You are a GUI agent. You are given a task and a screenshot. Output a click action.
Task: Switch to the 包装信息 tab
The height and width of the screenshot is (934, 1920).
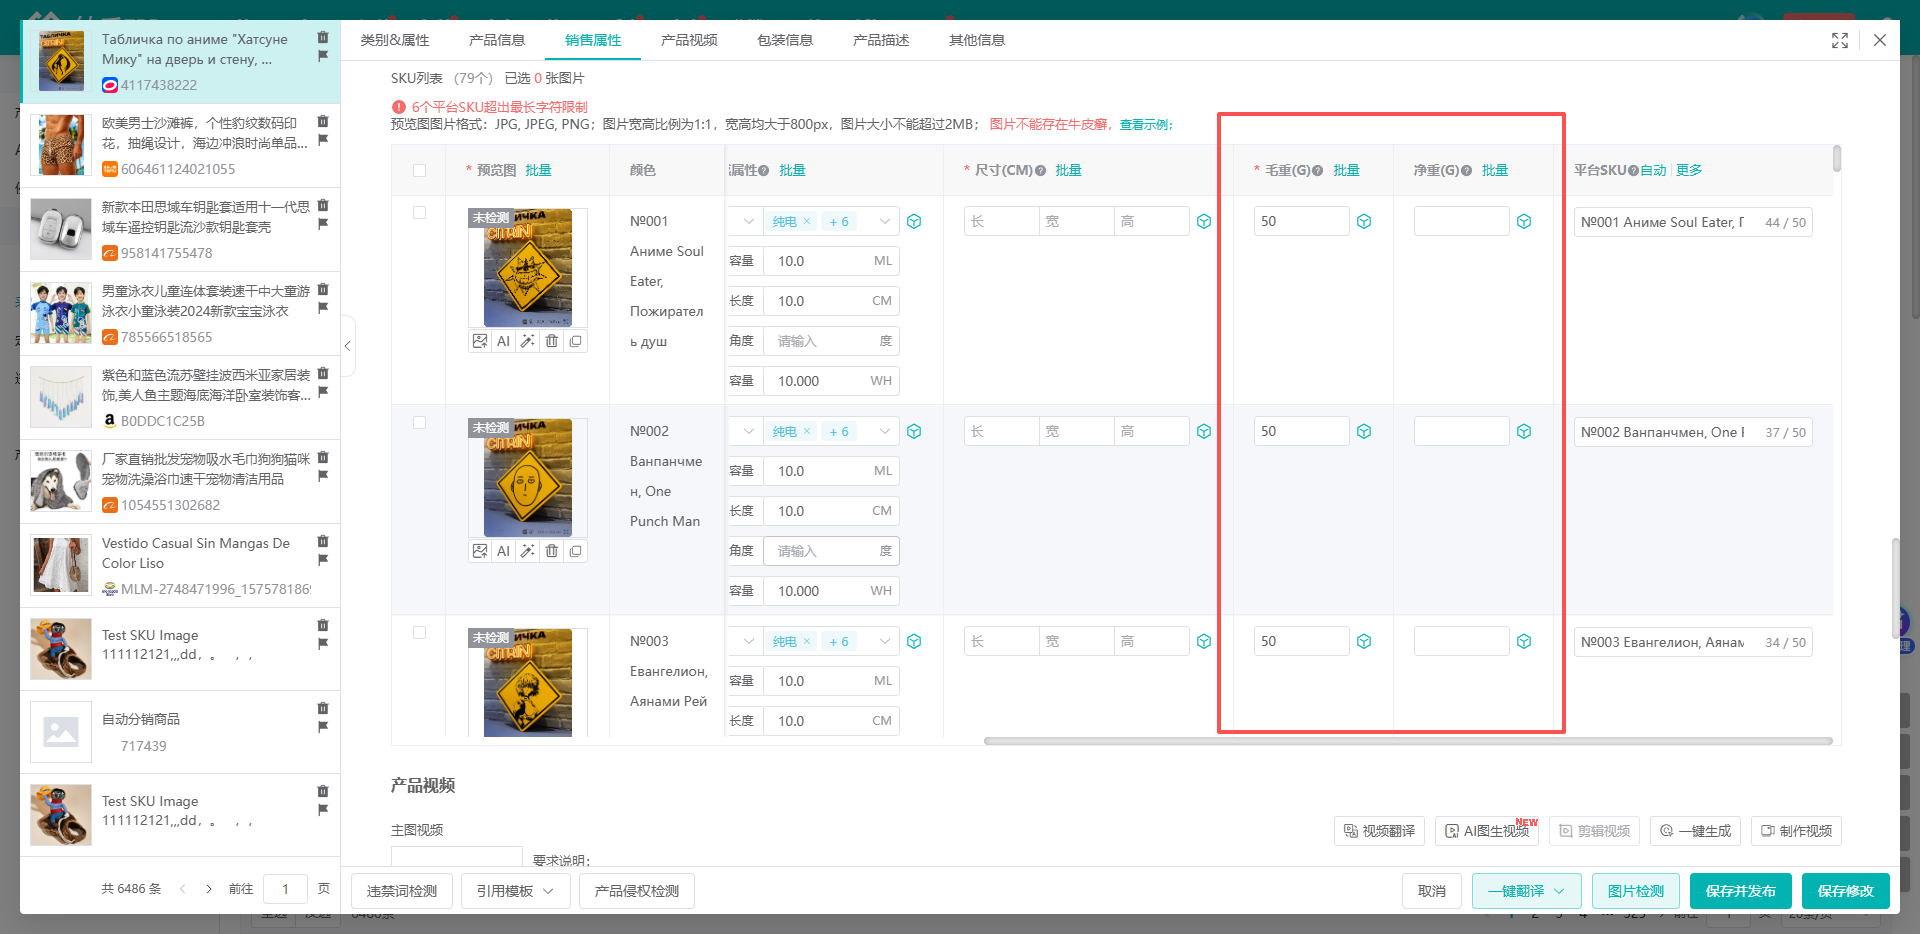coord(785,40)
